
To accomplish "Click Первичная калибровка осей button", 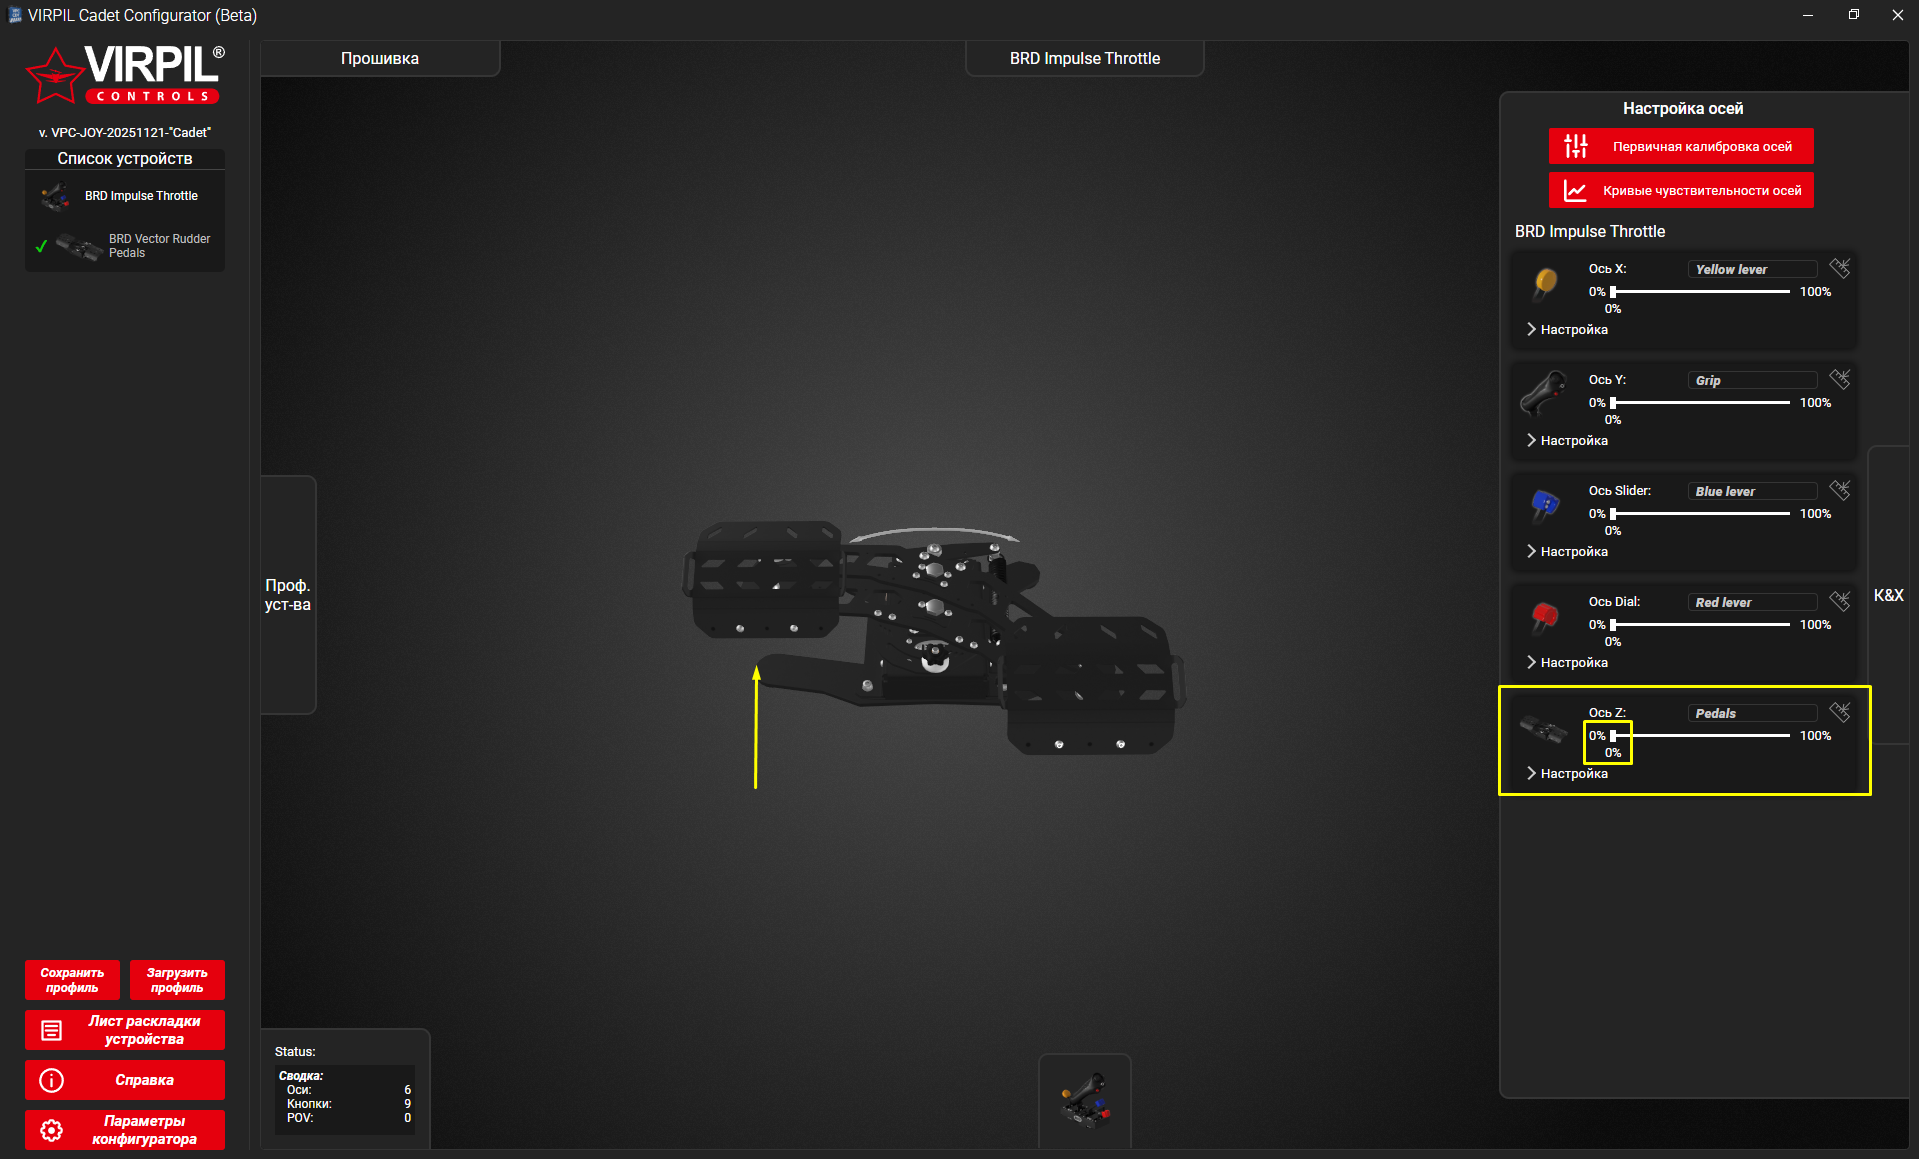I will pos(1681,147).
